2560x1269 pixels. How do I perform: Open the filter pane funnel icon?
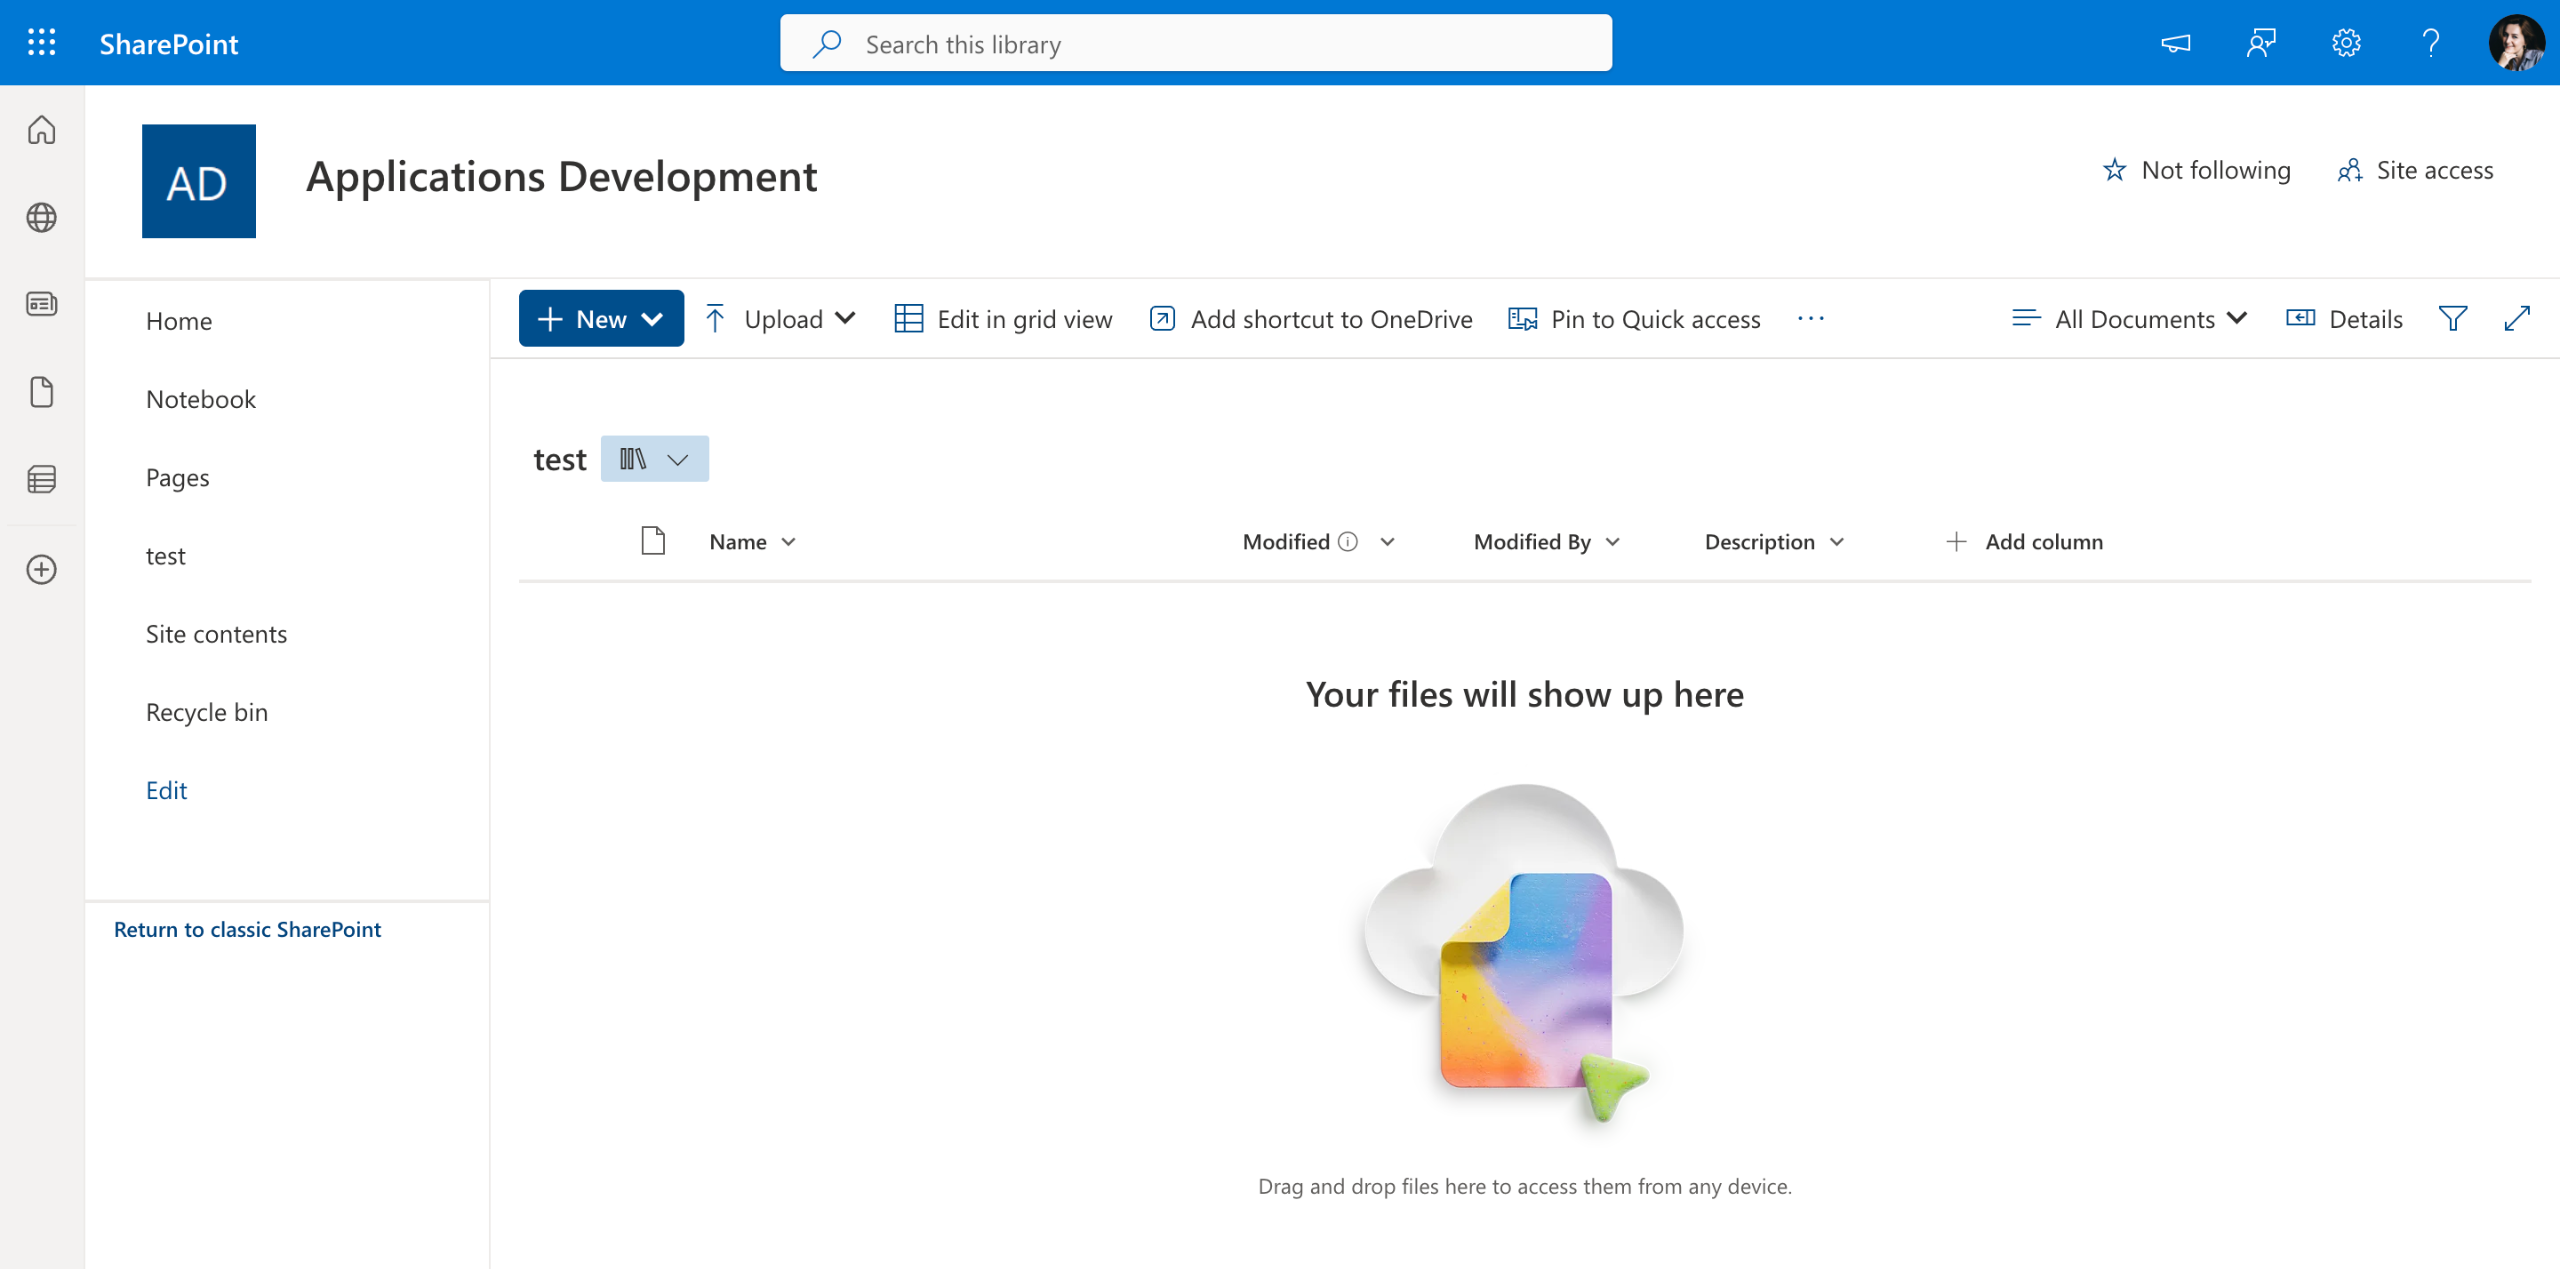tap(2452, 319)
